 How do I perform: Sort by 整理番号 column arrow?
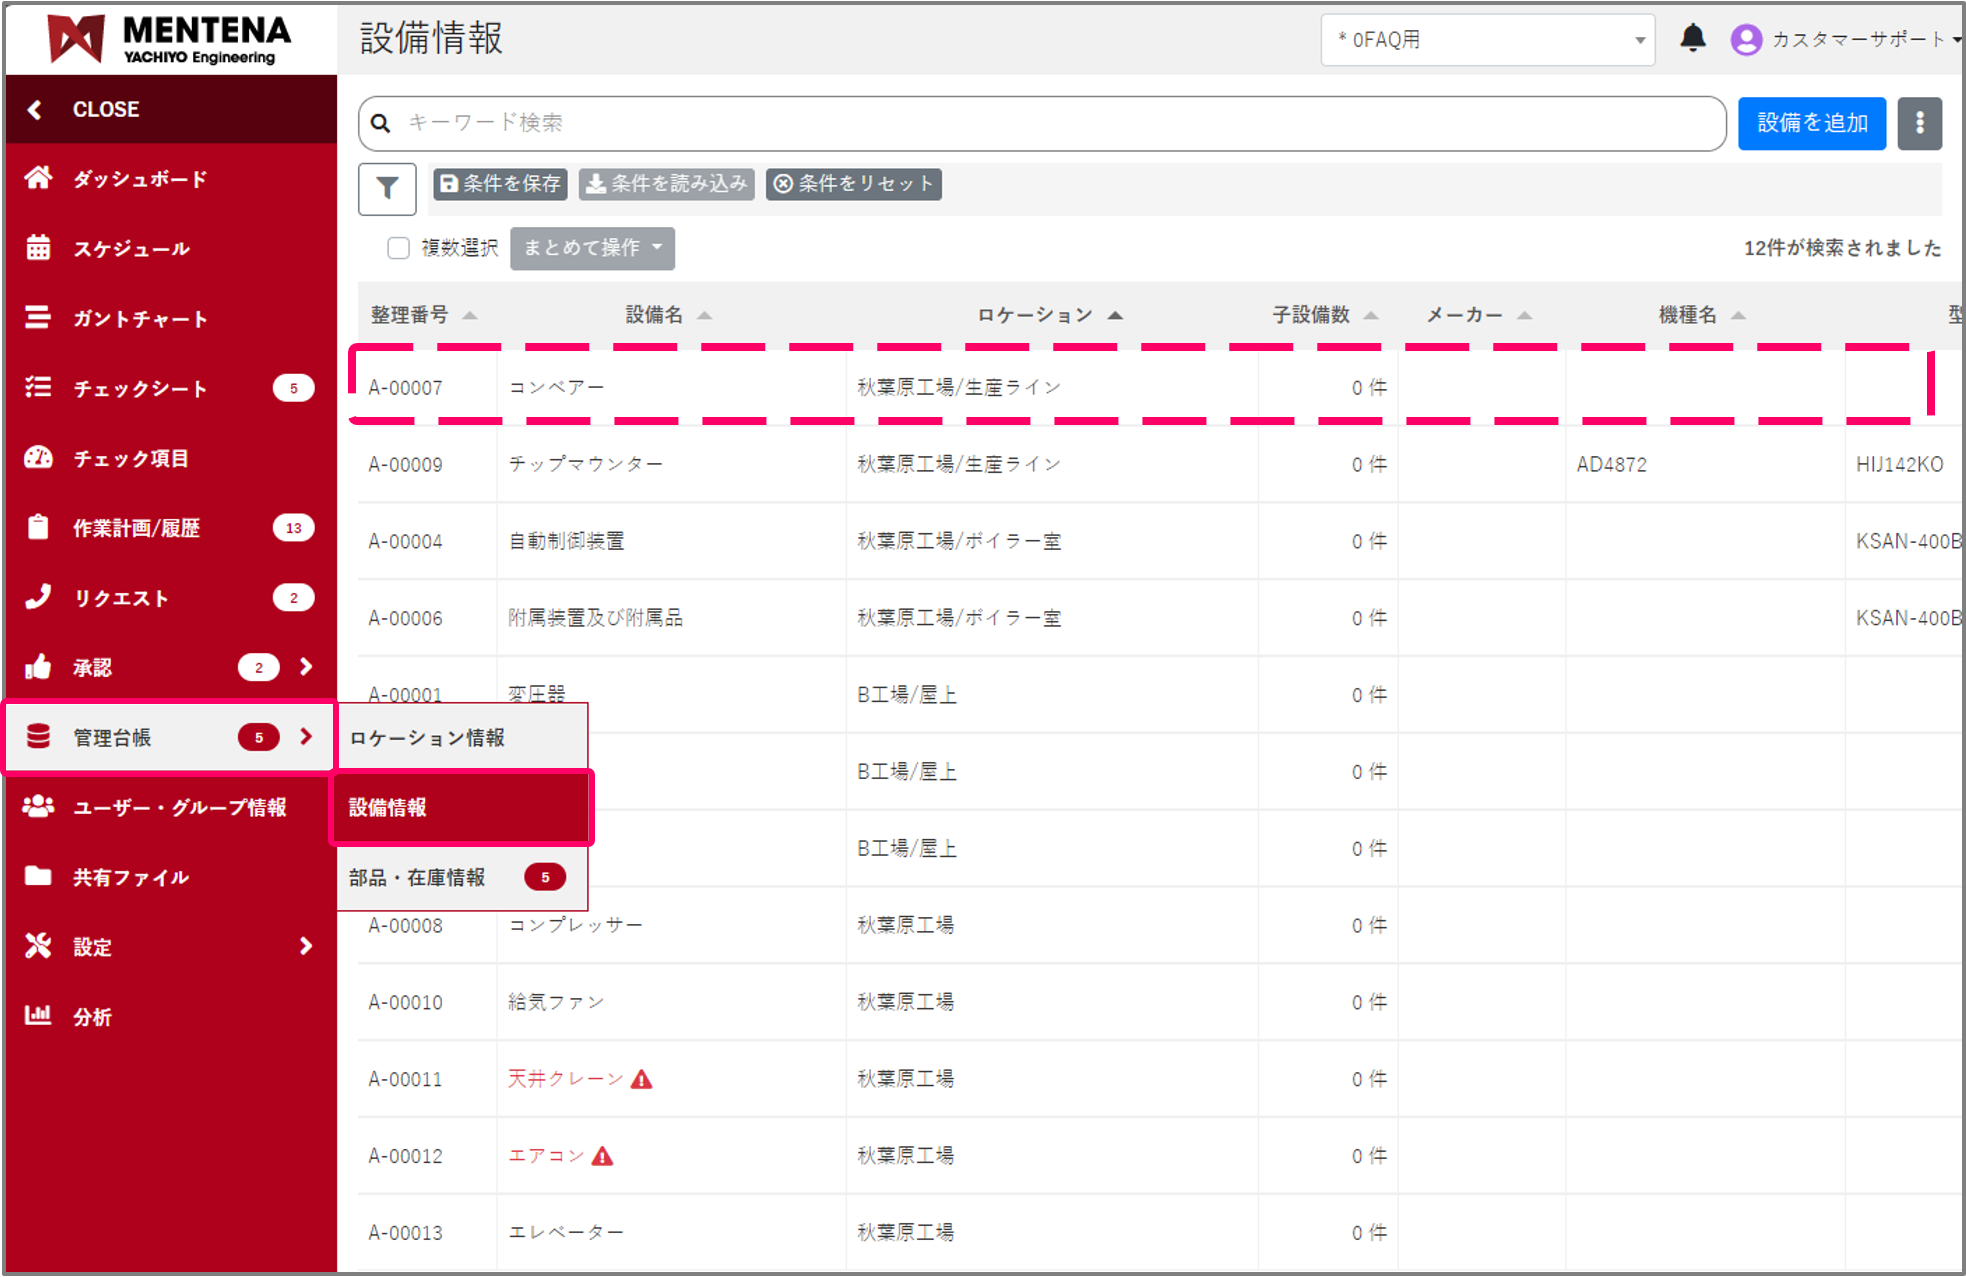pyautogui.click(x=470, y=316)
